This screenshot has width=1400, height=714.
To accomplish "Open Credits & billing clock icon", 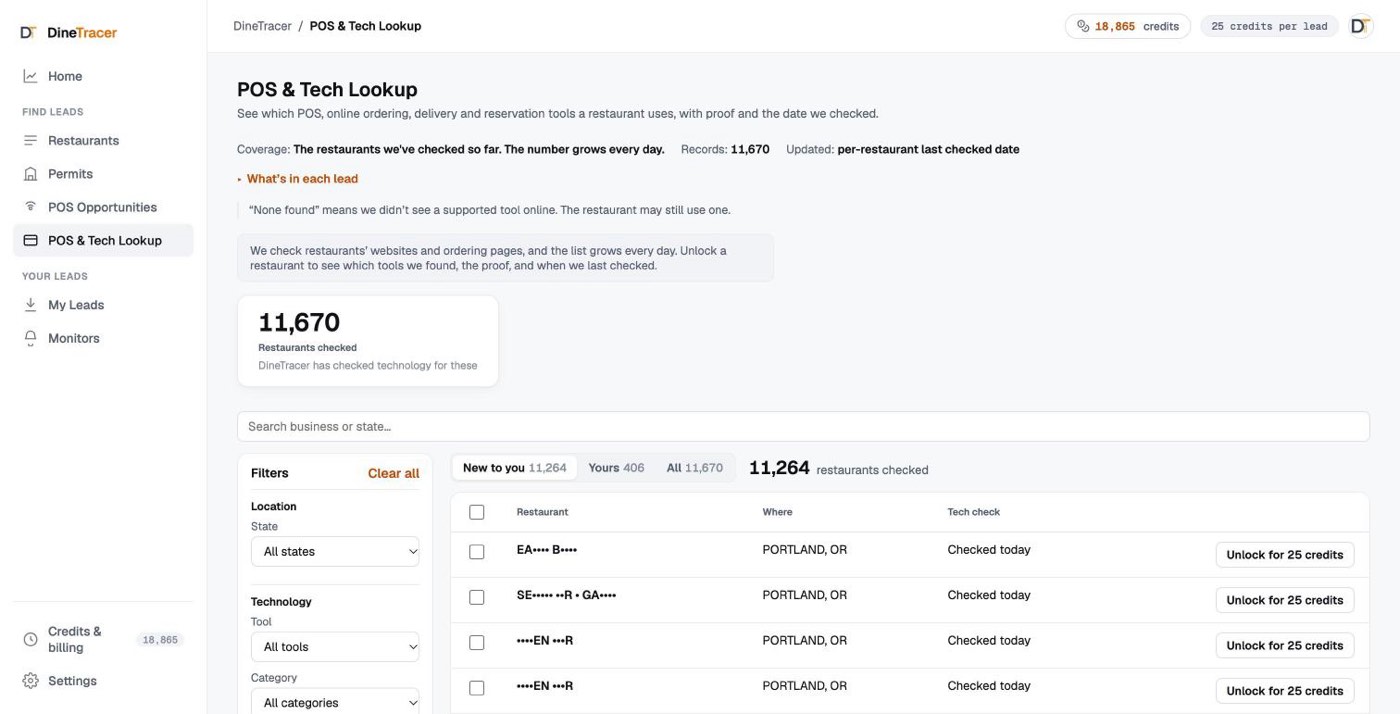I will pos(30,639).
